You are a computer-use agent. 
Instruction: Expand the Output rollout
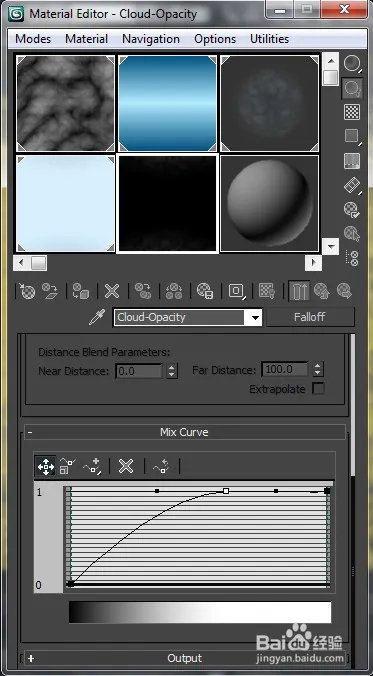[x=185, y=658]
